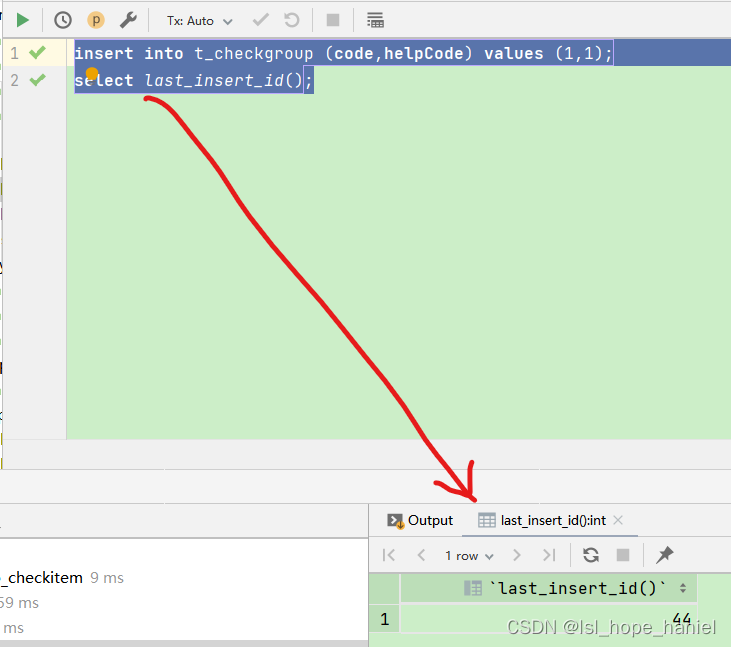
Task: Open the query history clock icon
Action: [x=62, y=20]
